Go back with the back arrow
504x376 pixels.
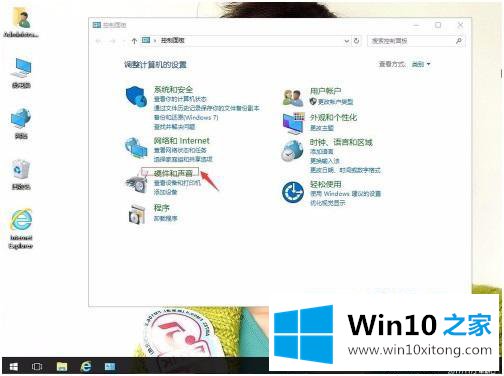tap(98, 41)
